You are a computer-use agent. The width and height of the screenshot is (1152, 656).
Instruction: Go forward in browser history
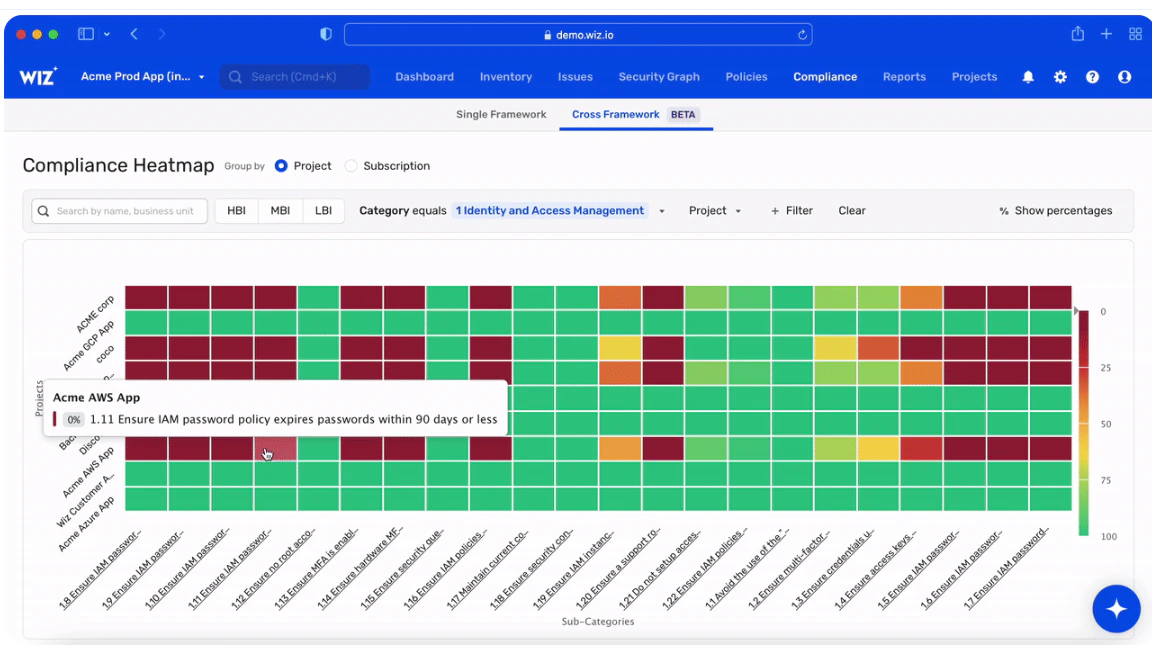click(x=162, y=34)
